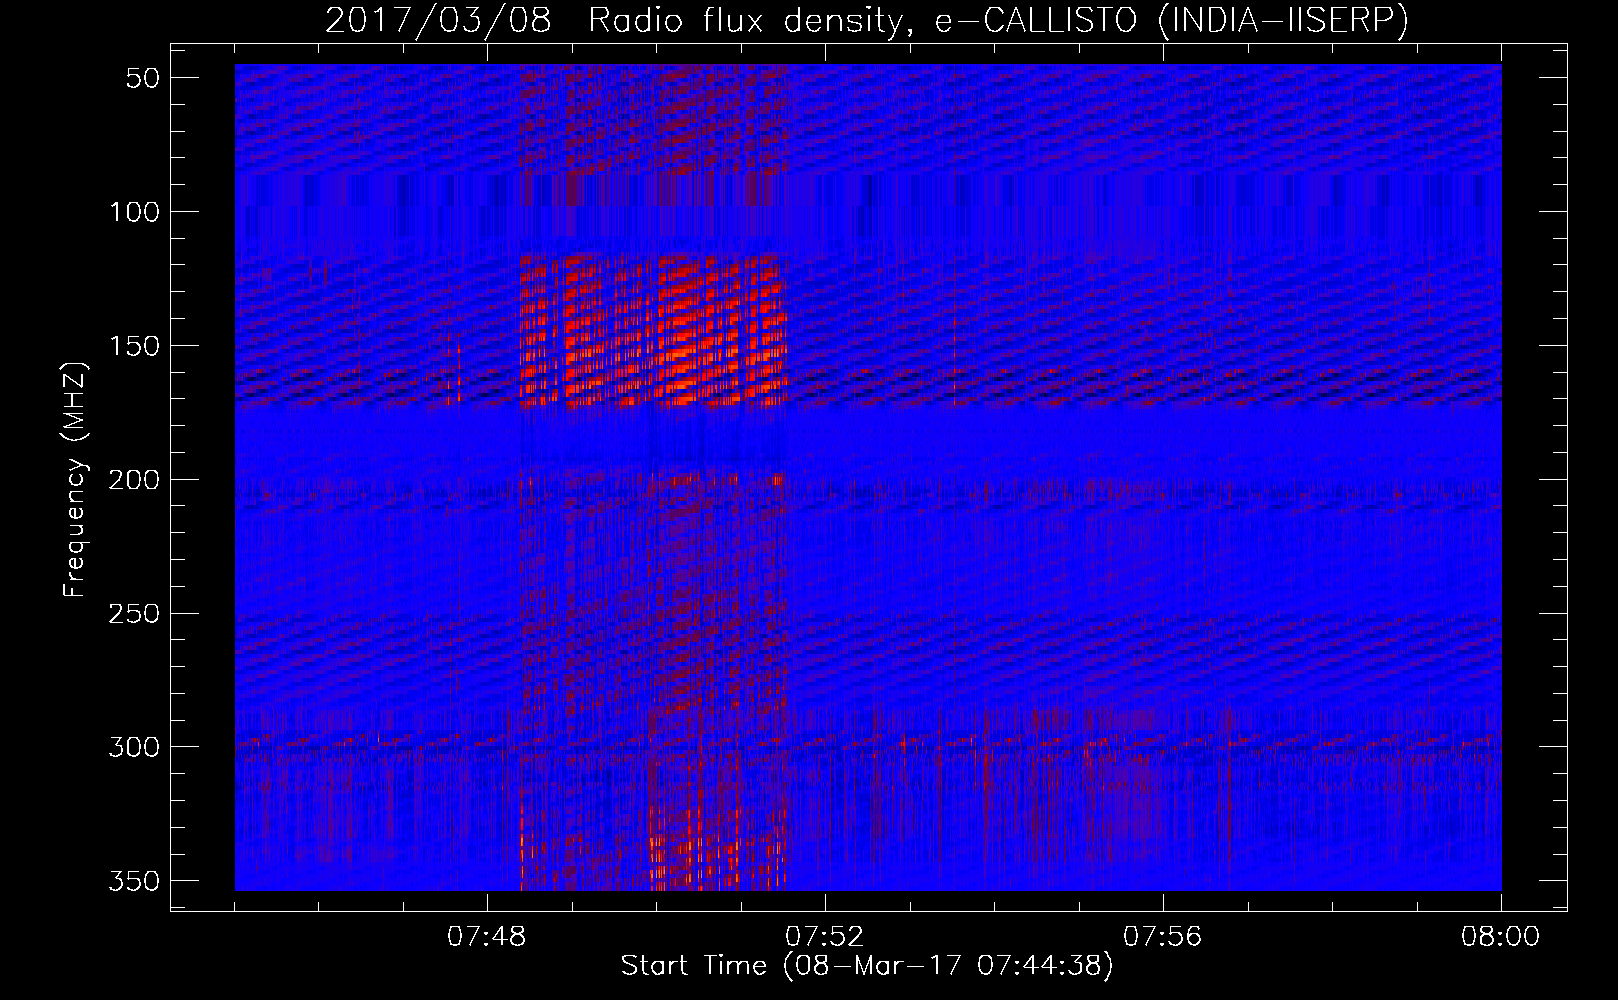Click the 07:56 time tick label
Screen dimensions: 1618x1000
tap(1163, 937)
